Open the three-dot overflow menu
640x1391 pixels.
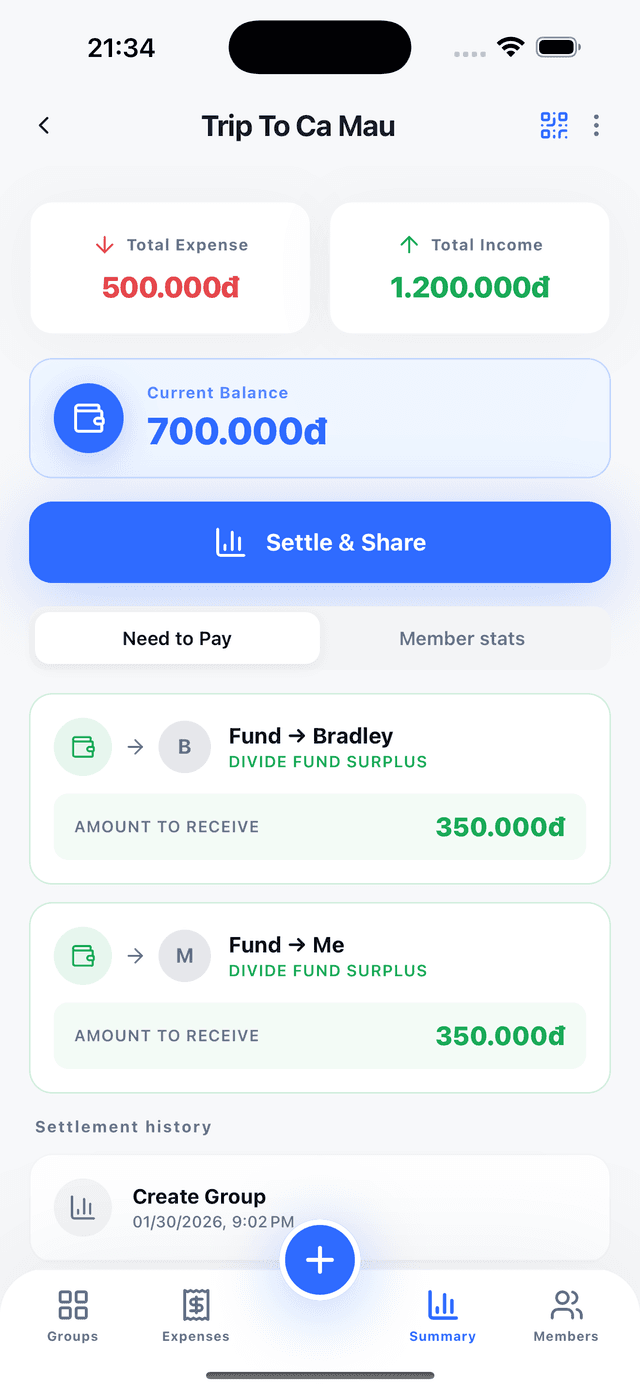pyautogui.click(x=596, y=125)
